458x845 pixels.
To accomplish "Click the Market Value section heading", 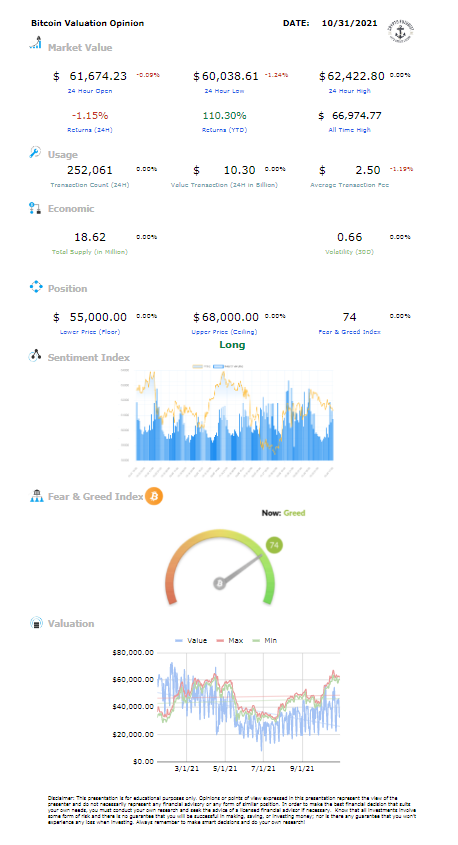I will click(x=80, y=47).
